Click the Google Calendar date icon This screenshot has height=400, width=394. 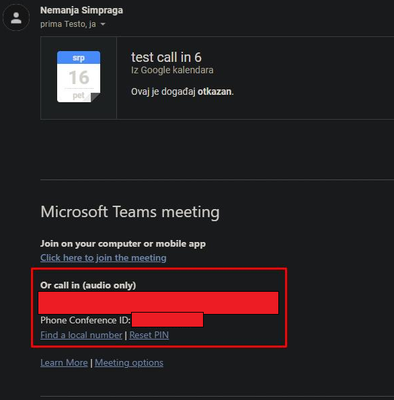click(x=79, y=77)
